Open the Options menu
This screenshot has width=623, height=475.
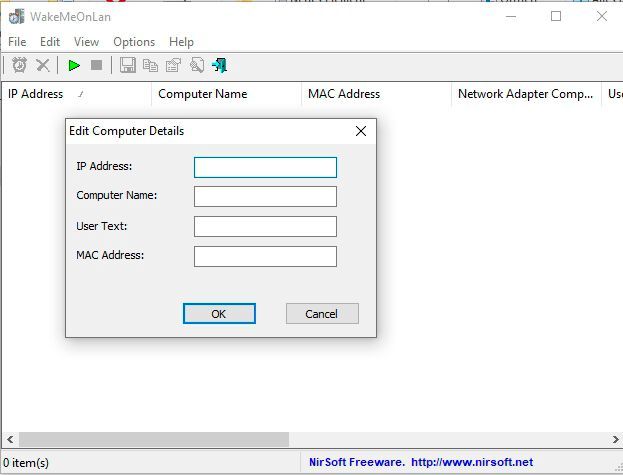pyautogui.click(x=134, y=42)
